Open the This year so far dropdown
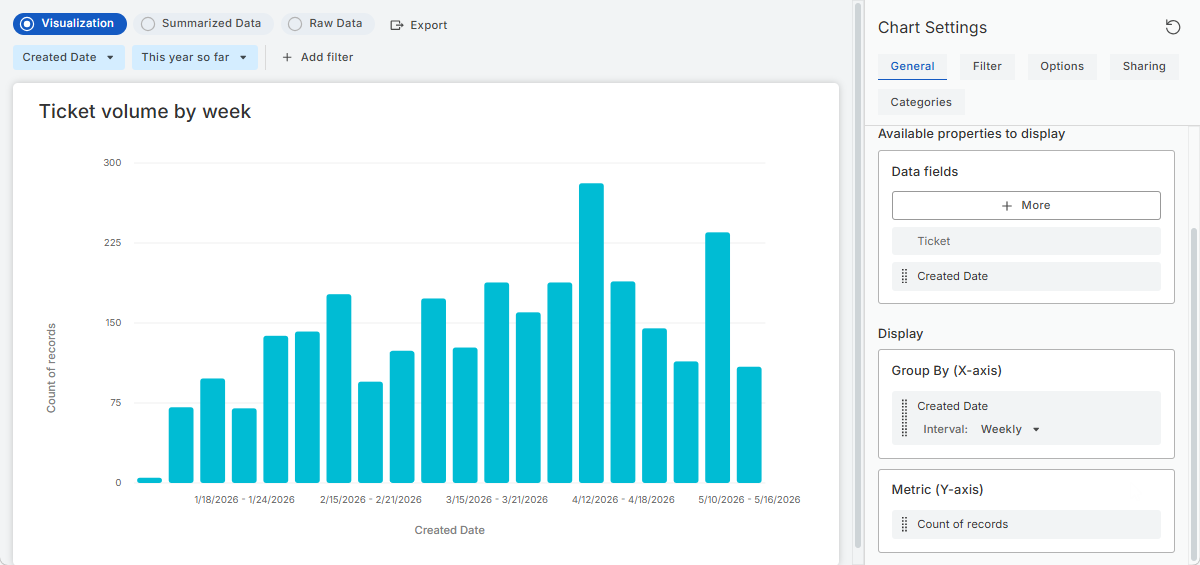 click(x=195, y=57)
